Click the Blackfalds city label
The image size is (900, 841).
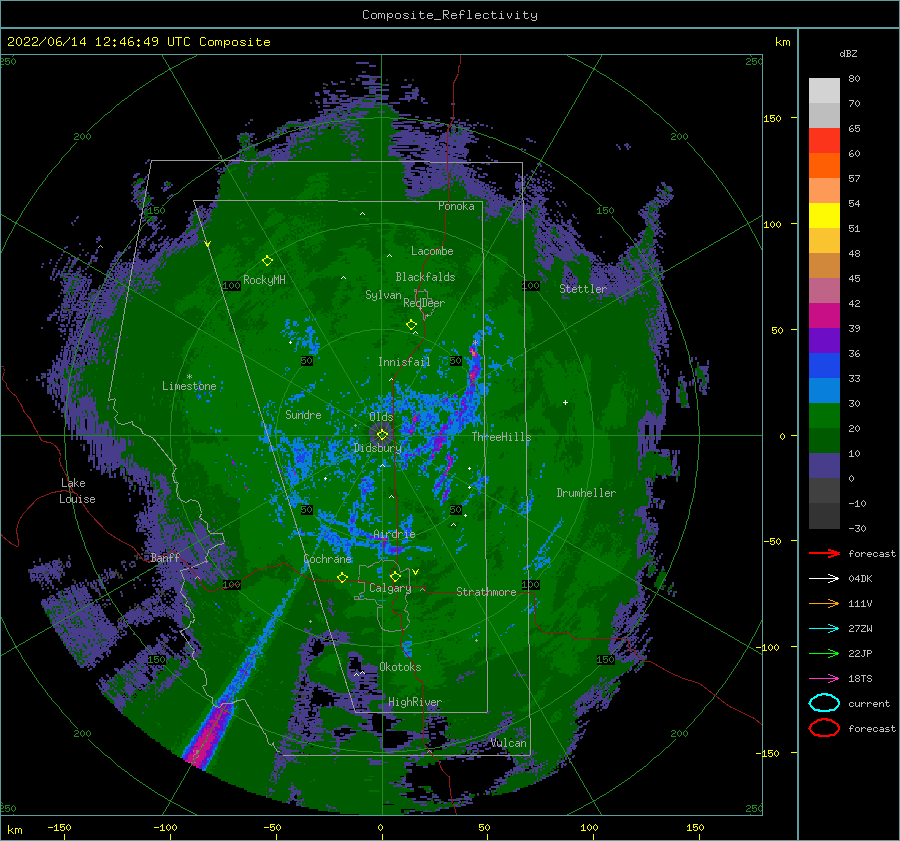click(x=425, y=277)
